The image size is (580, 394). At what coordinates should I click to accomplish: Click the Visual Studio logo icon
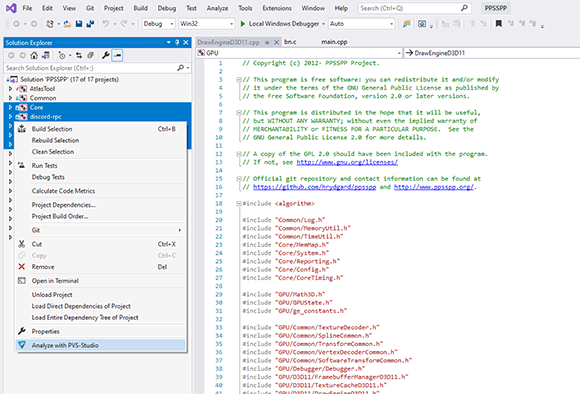tap(11, 8)
